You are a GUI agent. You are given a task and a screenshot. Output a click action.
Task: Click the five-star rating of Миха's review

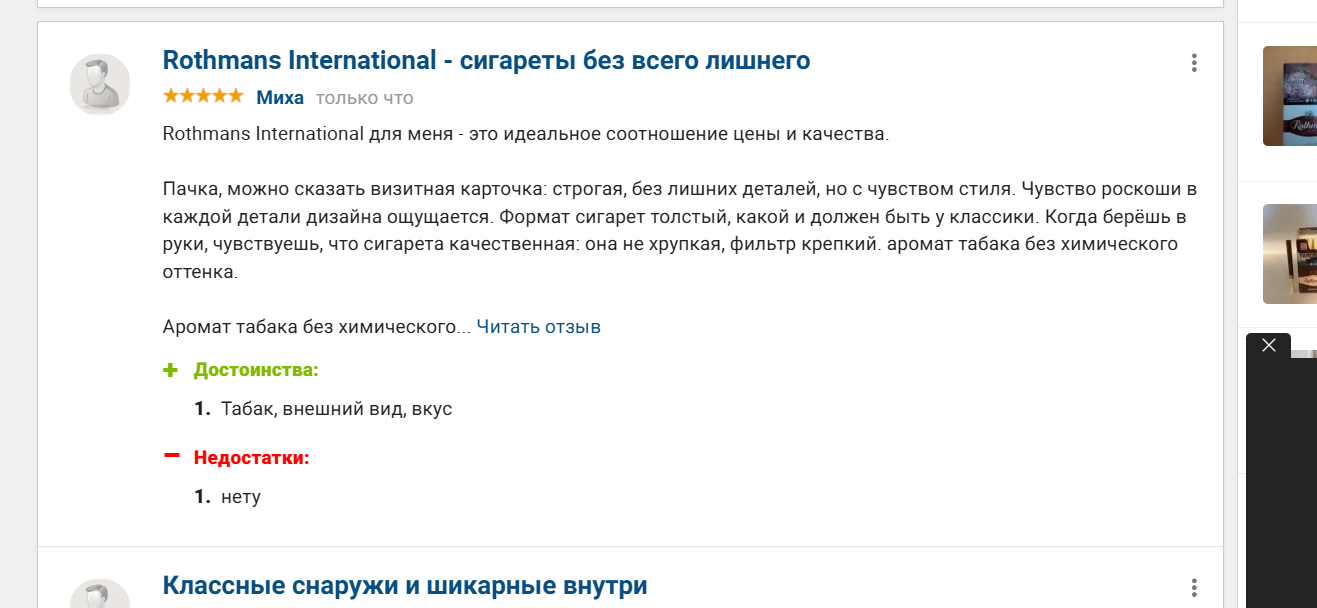point(203,96)
